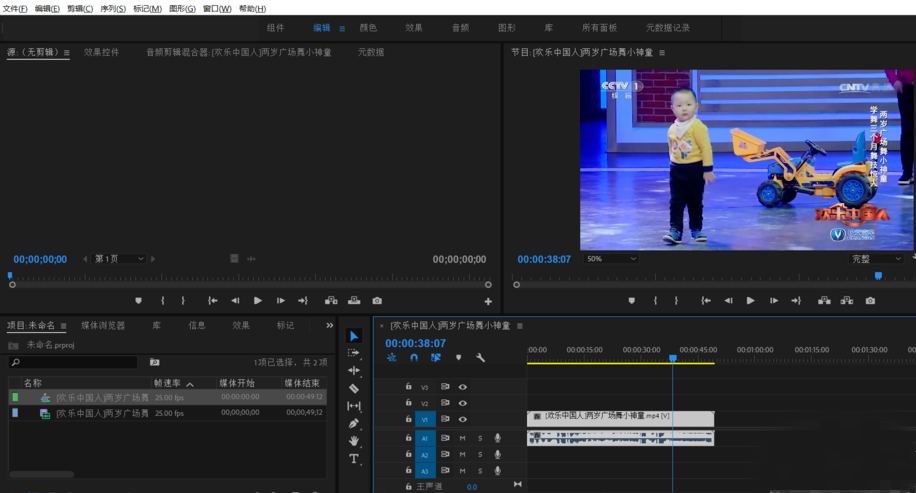Expand the project panel tabs overflow chevron

click(330, 325)
